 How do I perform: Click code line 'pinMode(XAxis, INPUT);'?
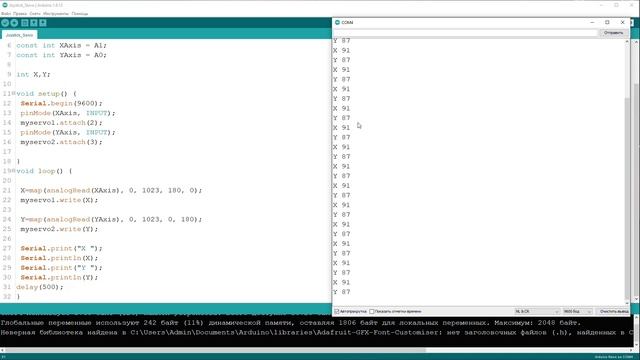coord(68,113)
